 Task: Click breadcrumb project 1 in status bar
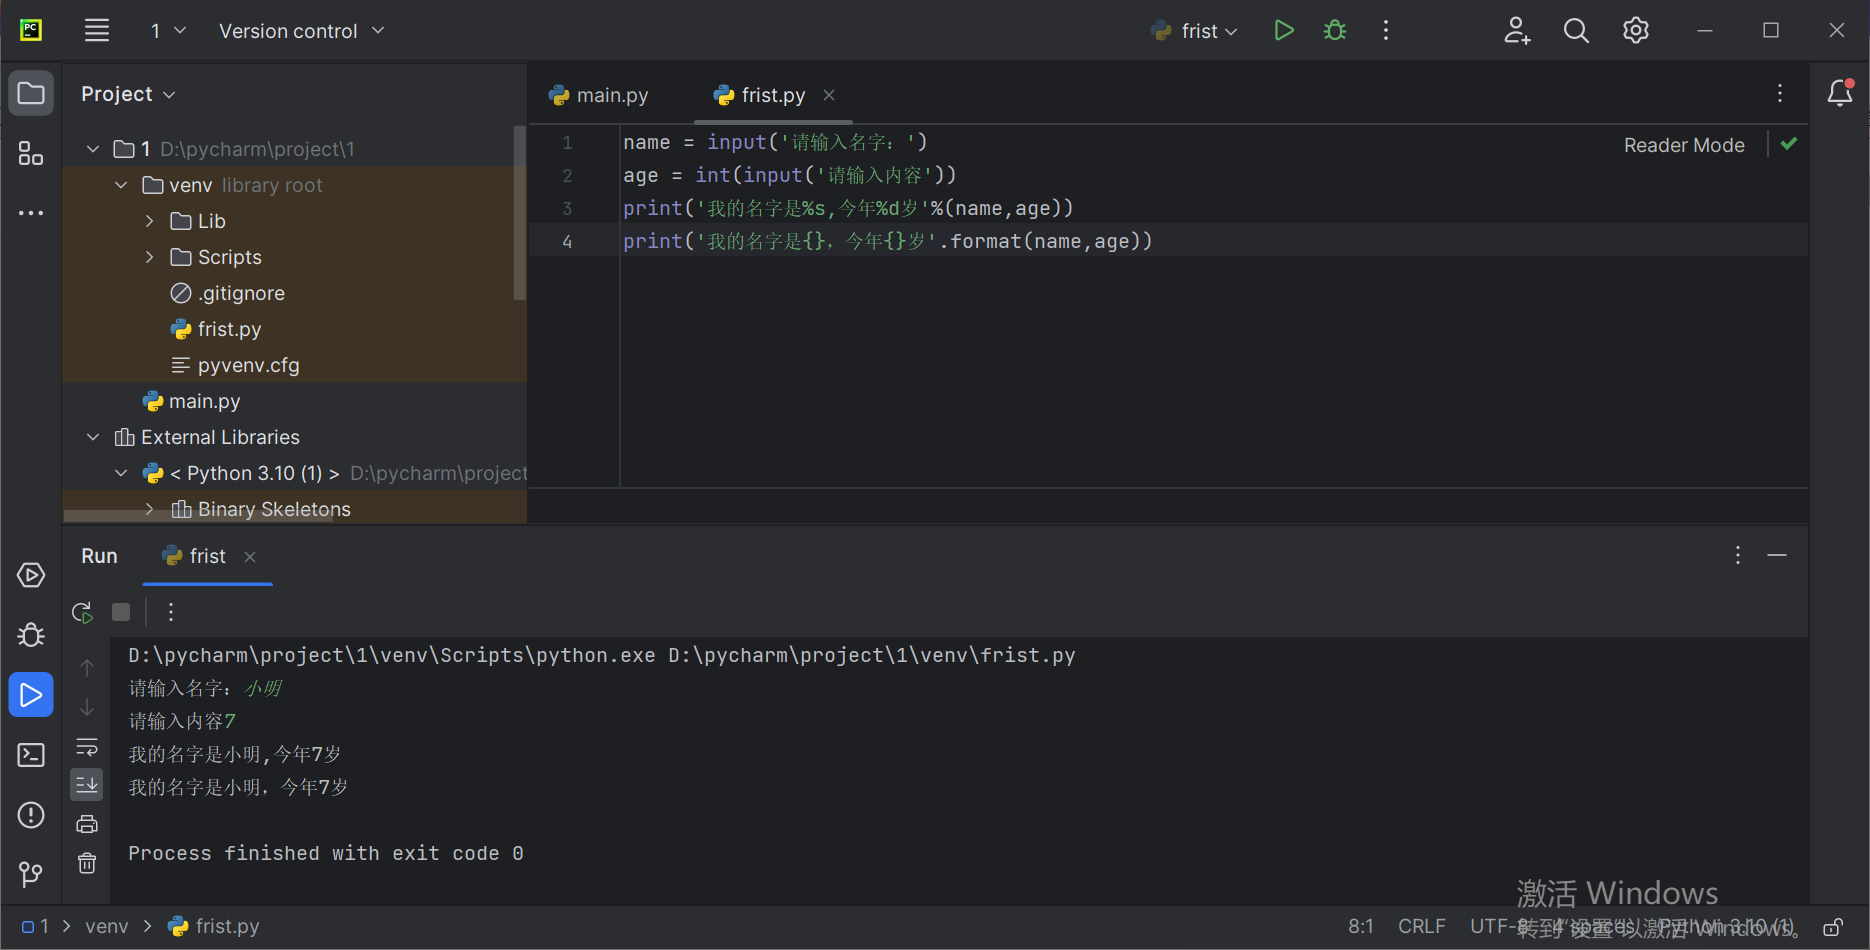click(36, 927)
